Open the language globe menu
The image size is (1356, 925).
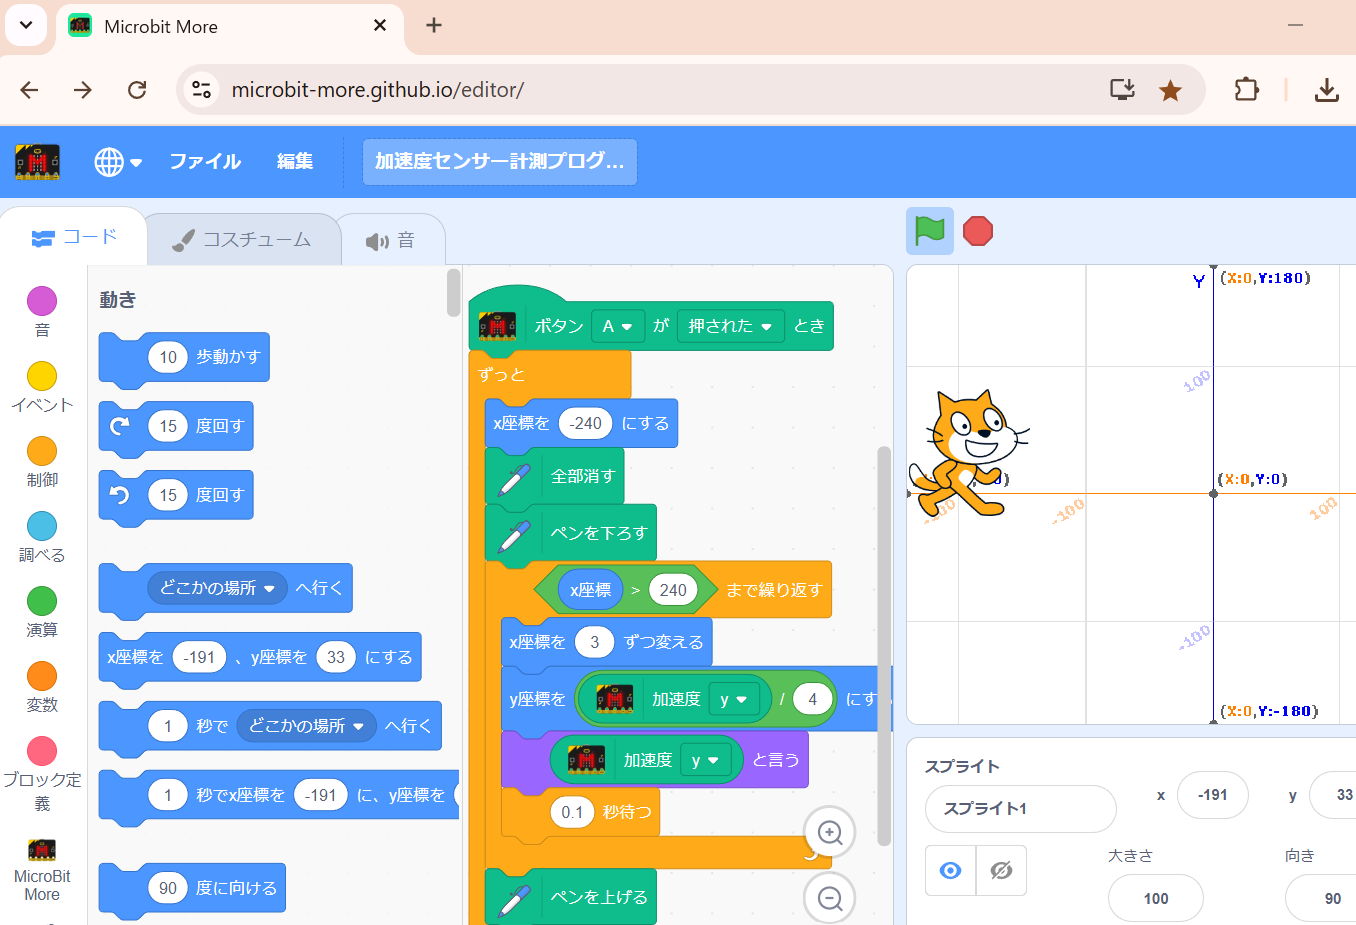pyautogui.click(x=118, y=161)
